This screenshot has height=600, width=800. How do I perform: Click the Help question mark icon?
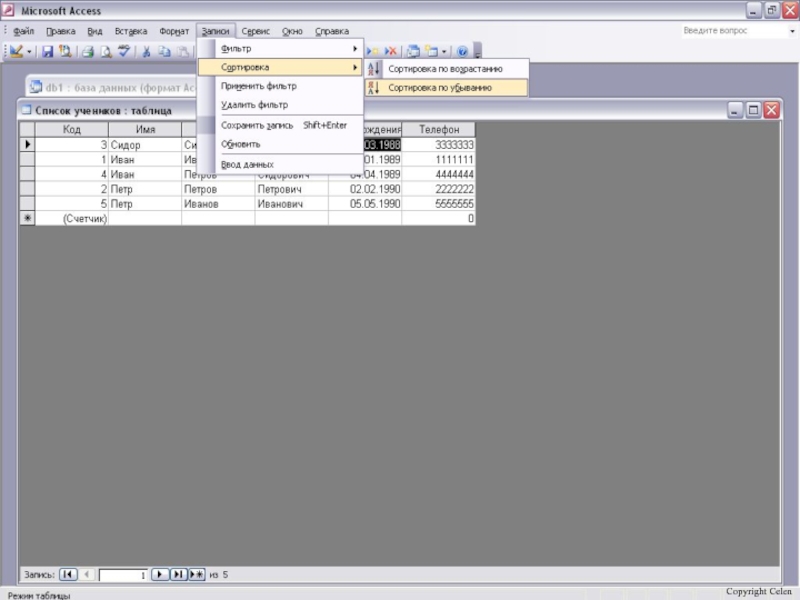pos(462,51)
